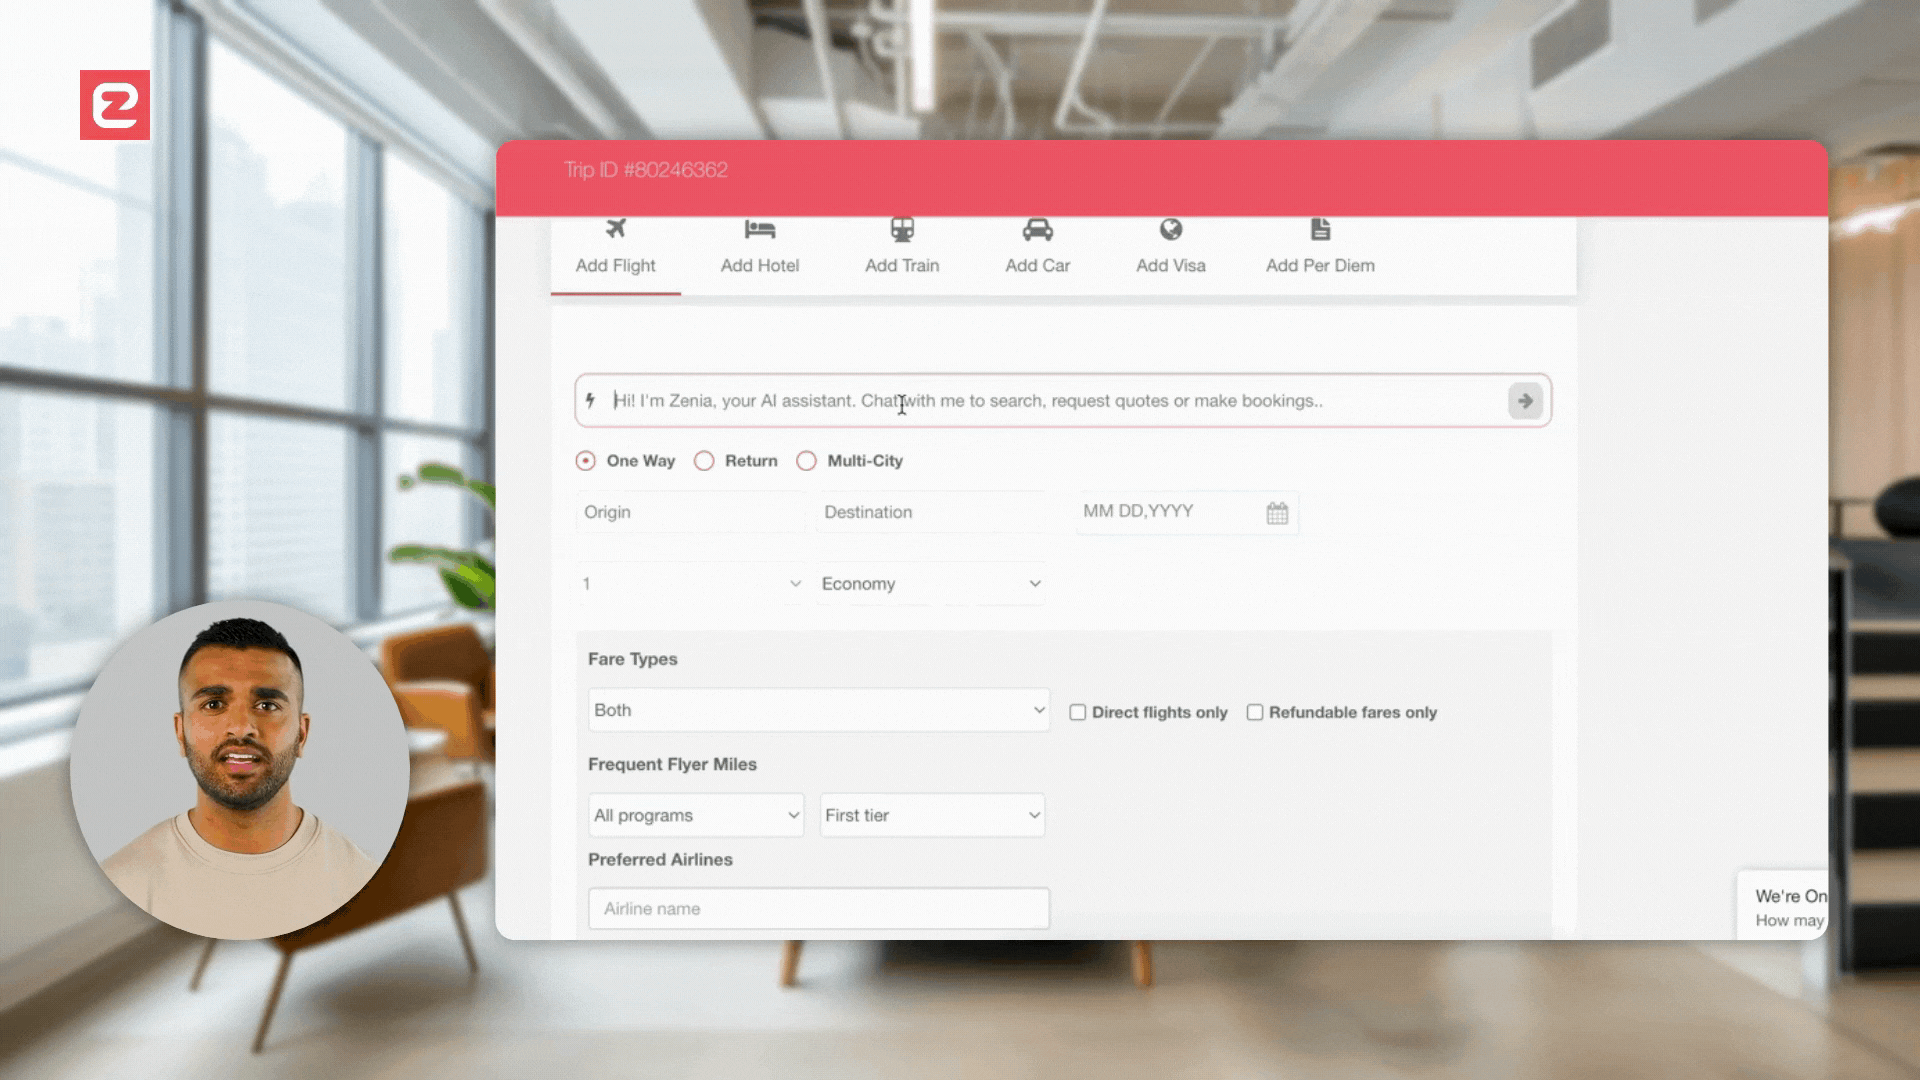1920x1080 pixels.
Task: Click the calendar date picker icon
Action: click(x=1275, y=513)
